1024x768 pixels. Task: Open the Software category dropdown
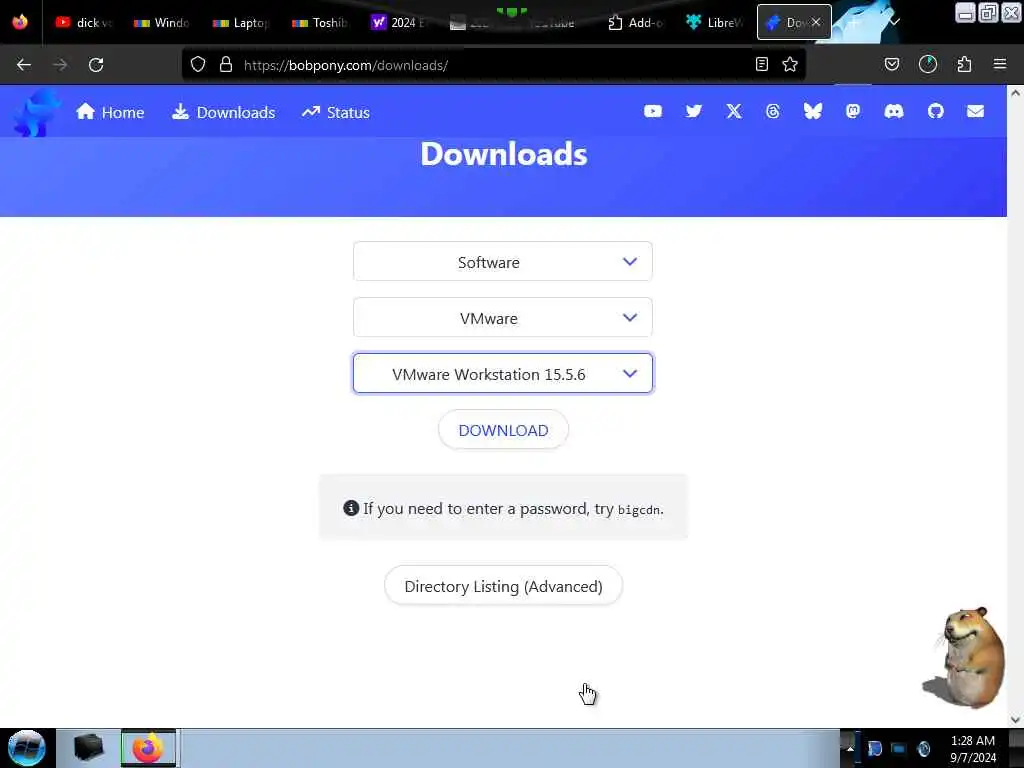pos(503,262)
